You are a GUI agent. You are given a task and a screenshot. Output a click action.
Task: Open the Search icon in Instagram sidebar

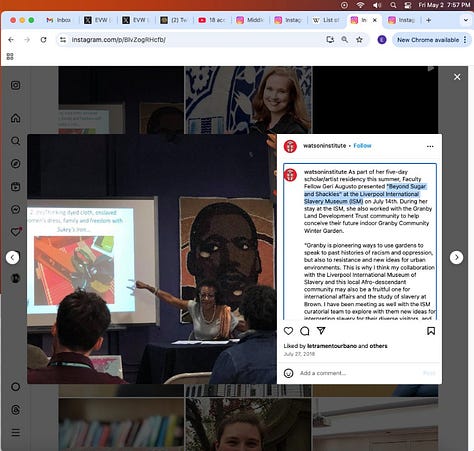[x=15, y=141]
